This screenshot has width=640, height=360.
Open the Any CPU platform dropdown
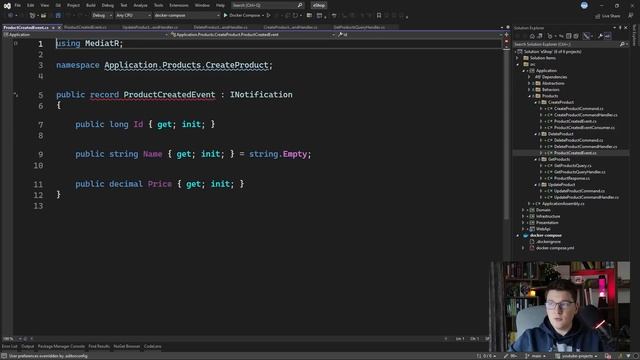(133, 16)
